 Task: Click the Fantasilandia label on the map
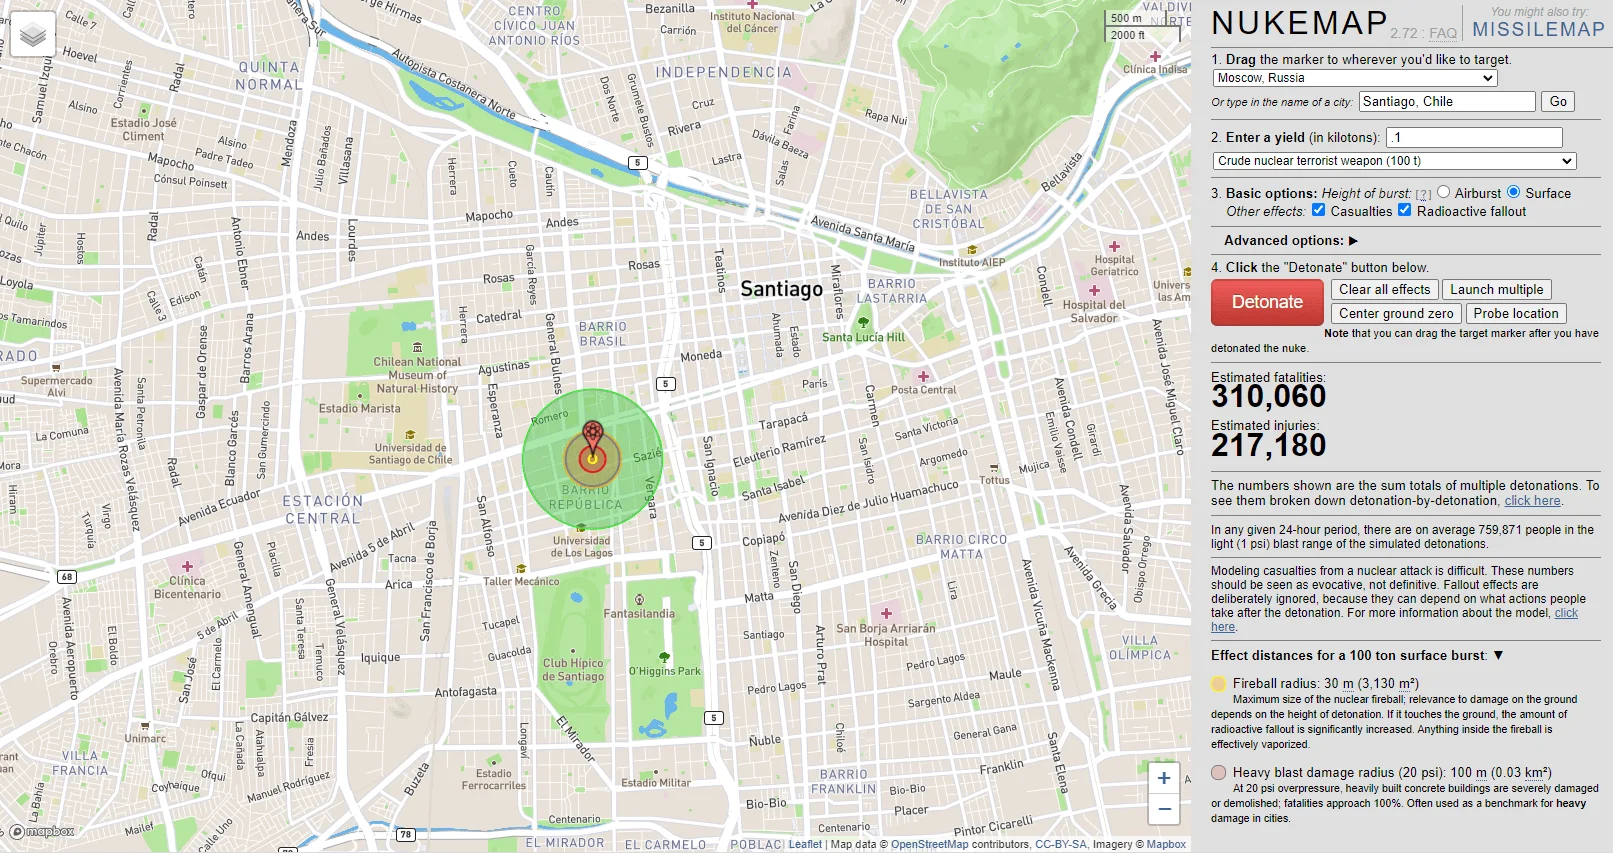tap(639, 614)
